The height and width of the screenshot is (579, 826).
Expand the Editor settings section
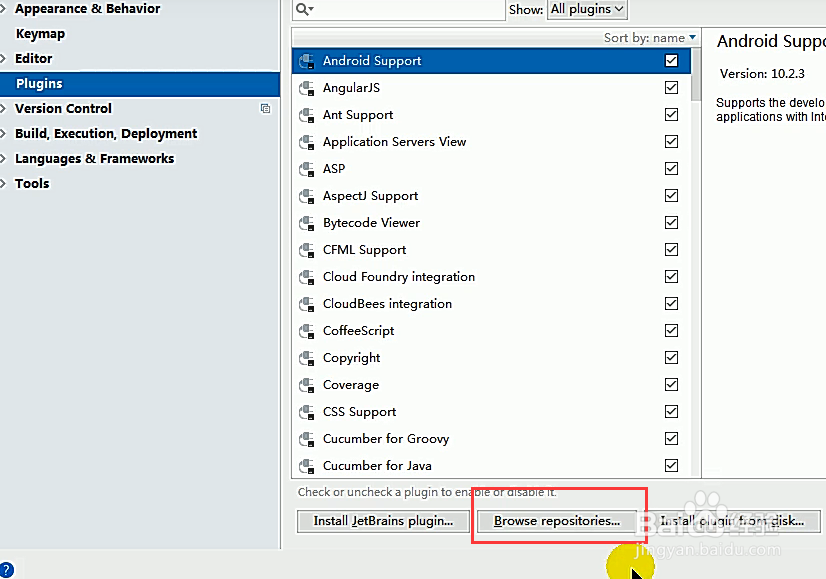click(x=3, y=58)
